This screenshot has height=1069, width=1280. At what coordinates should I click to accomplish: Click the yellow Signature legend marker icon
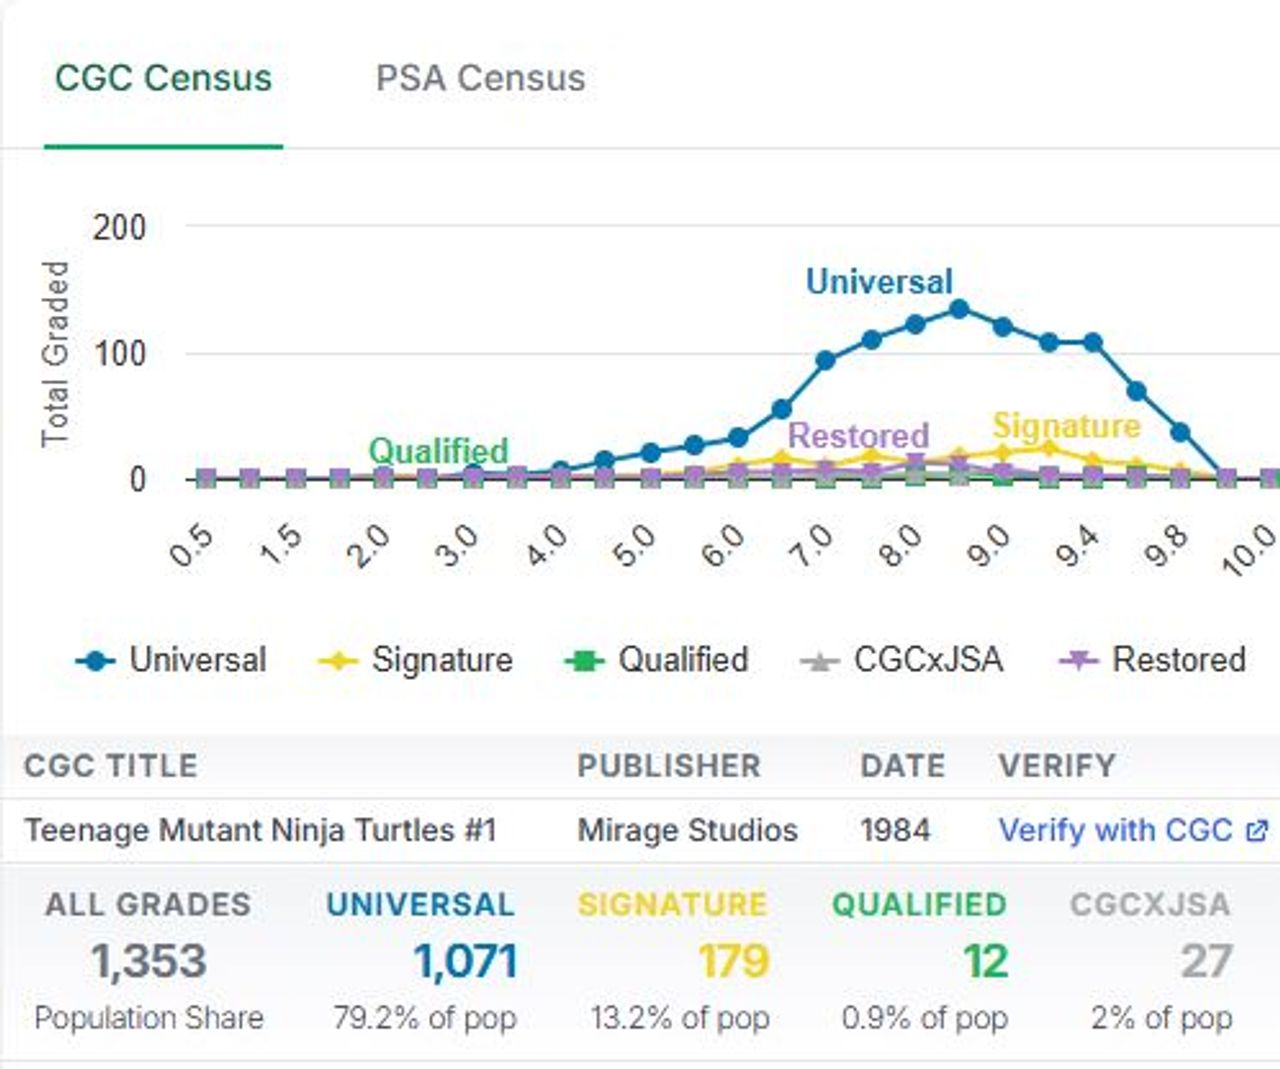point(338,661)
